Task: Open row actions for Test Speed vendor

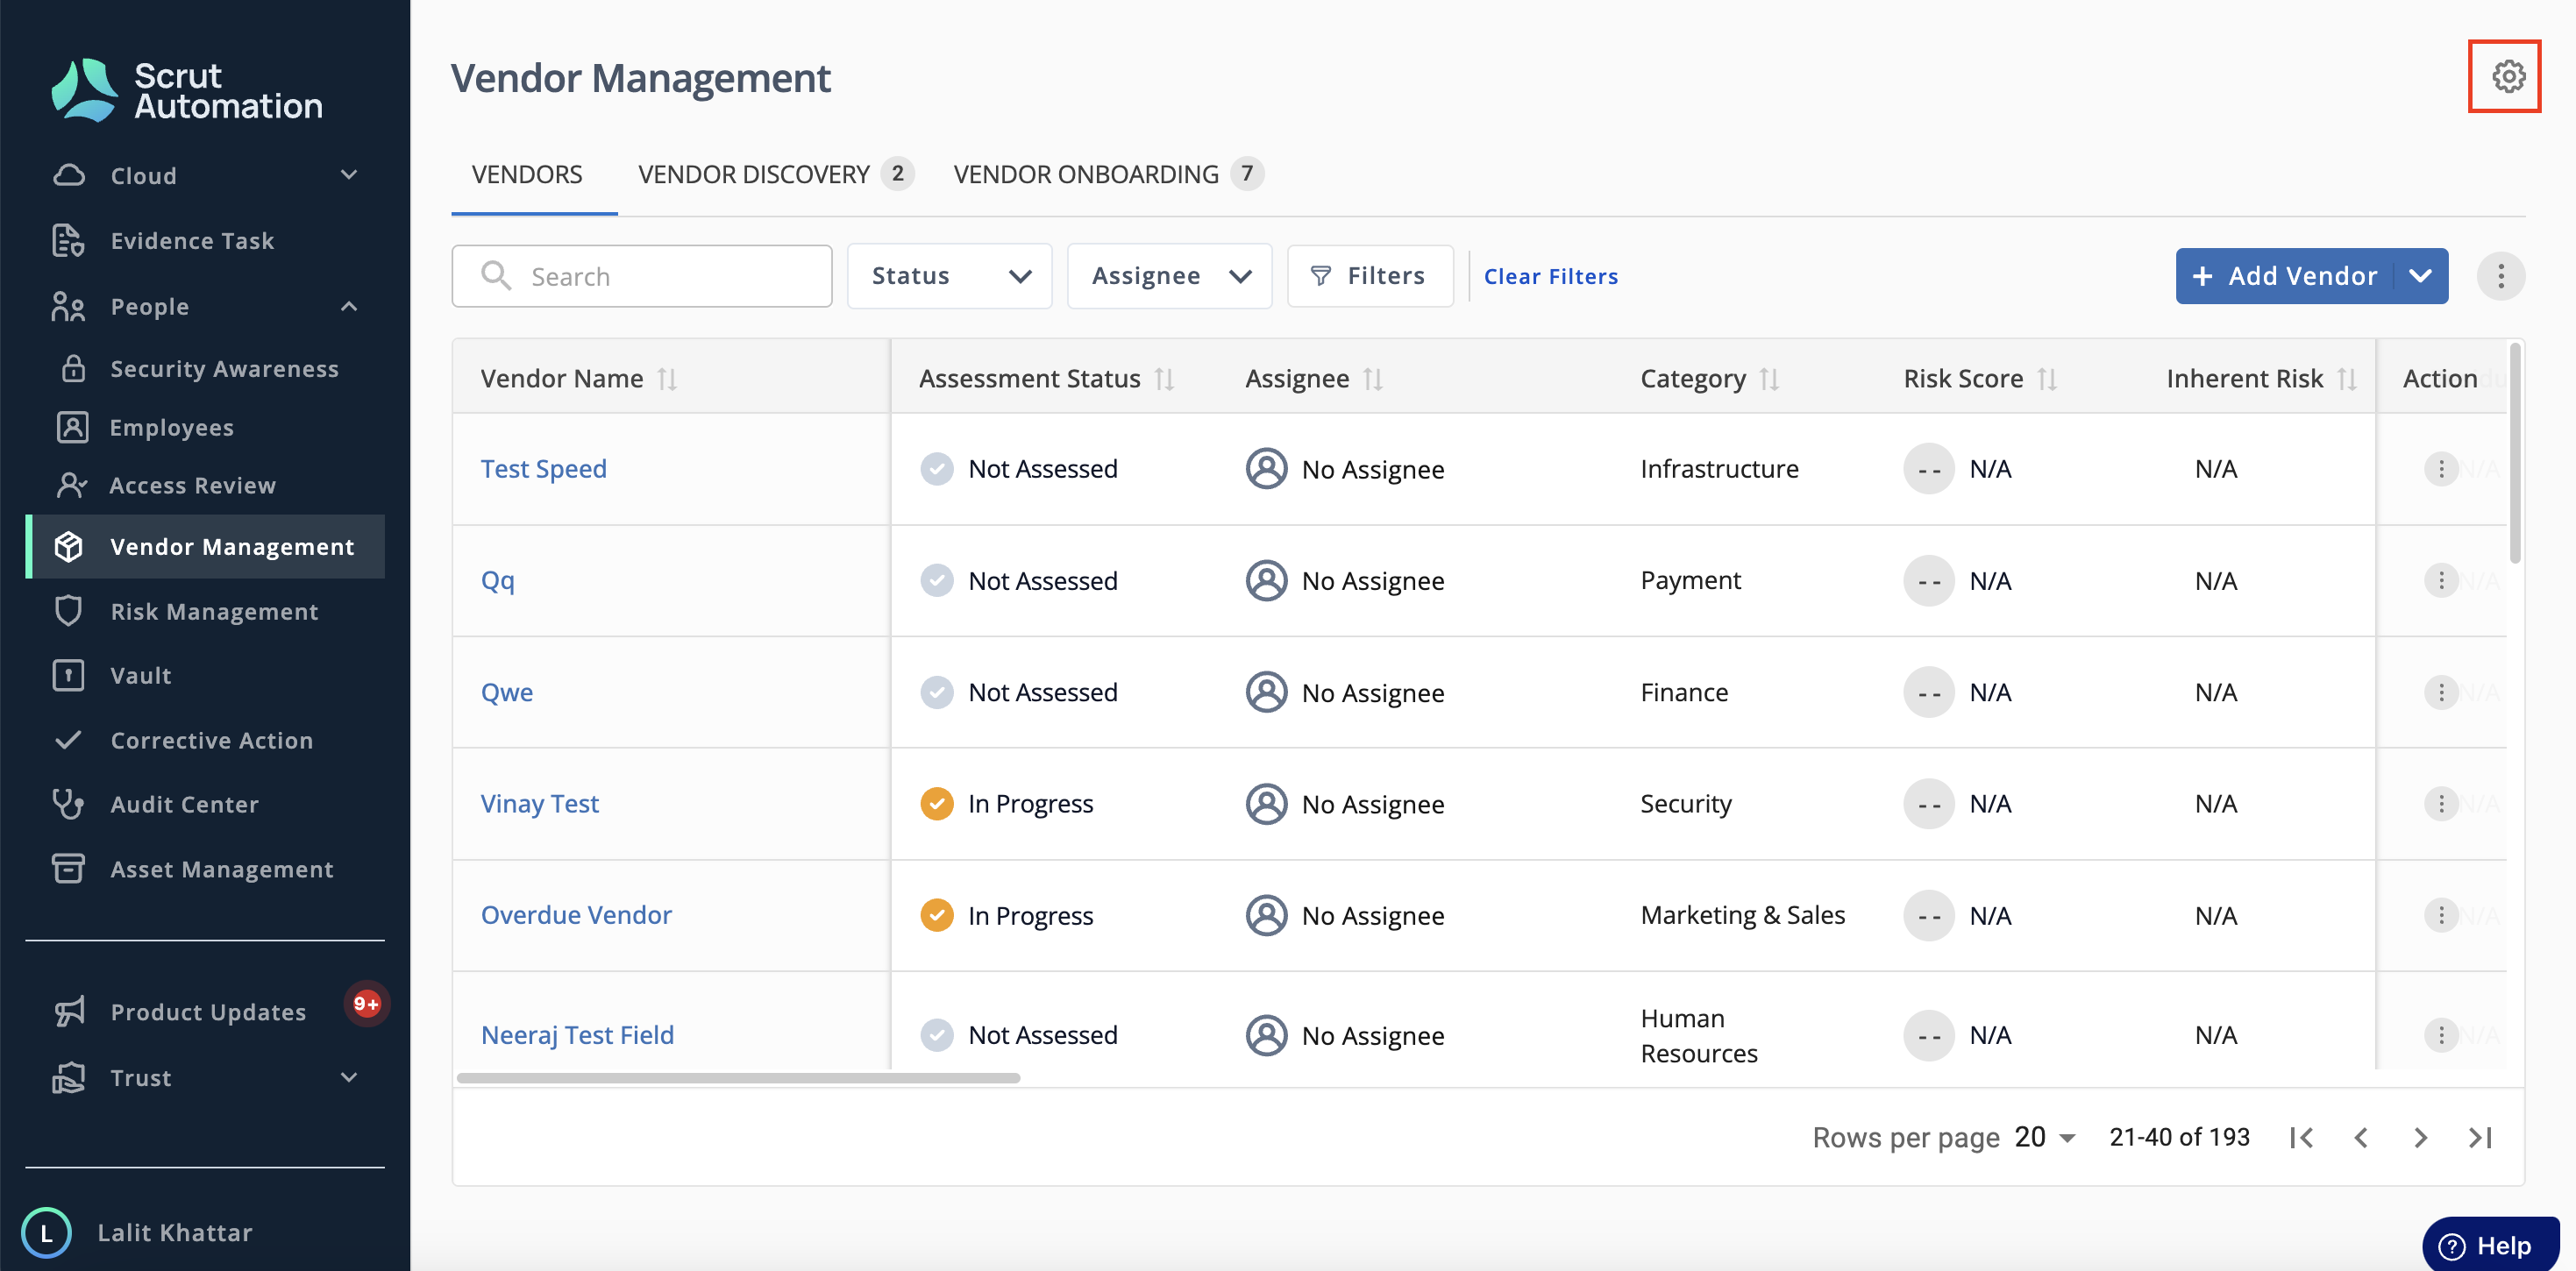Action: point(2441,468)
